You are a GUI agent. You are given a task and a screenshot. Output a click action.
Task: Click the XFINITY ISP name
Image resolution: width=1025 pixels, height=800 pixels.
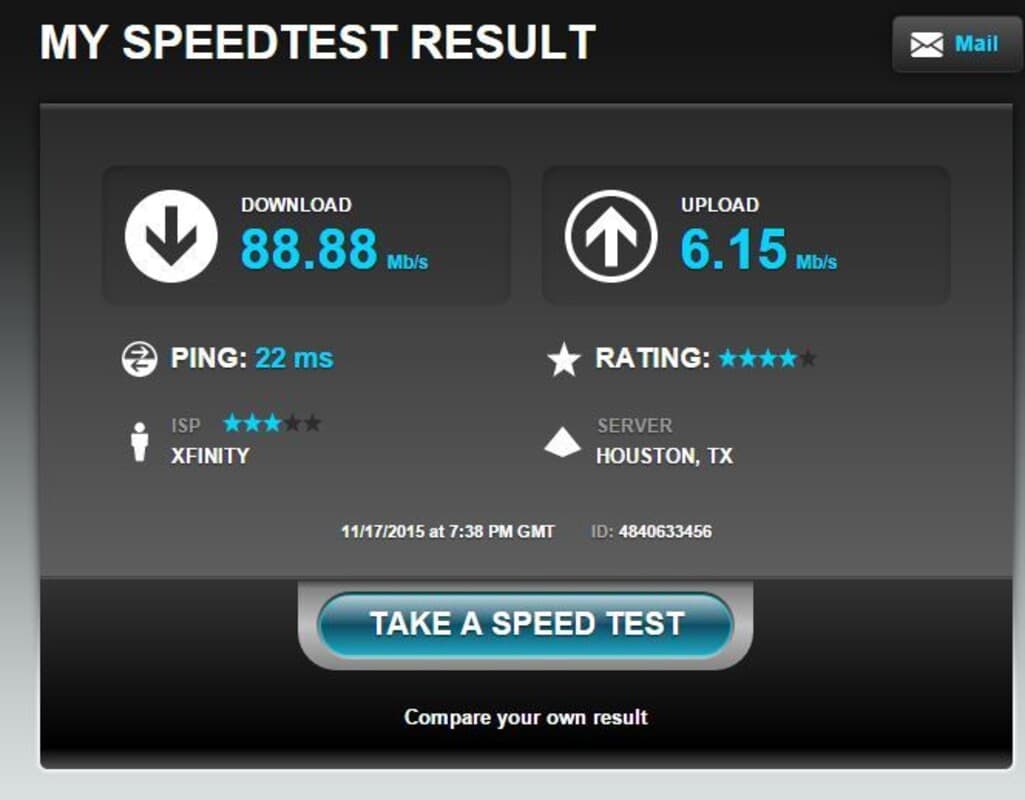pyautogui.click(x=210, y=456)
